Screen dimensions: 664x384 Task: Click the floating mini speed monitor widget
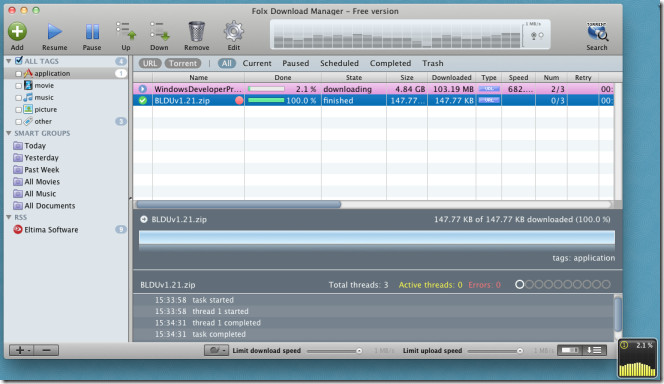point(637,359)
